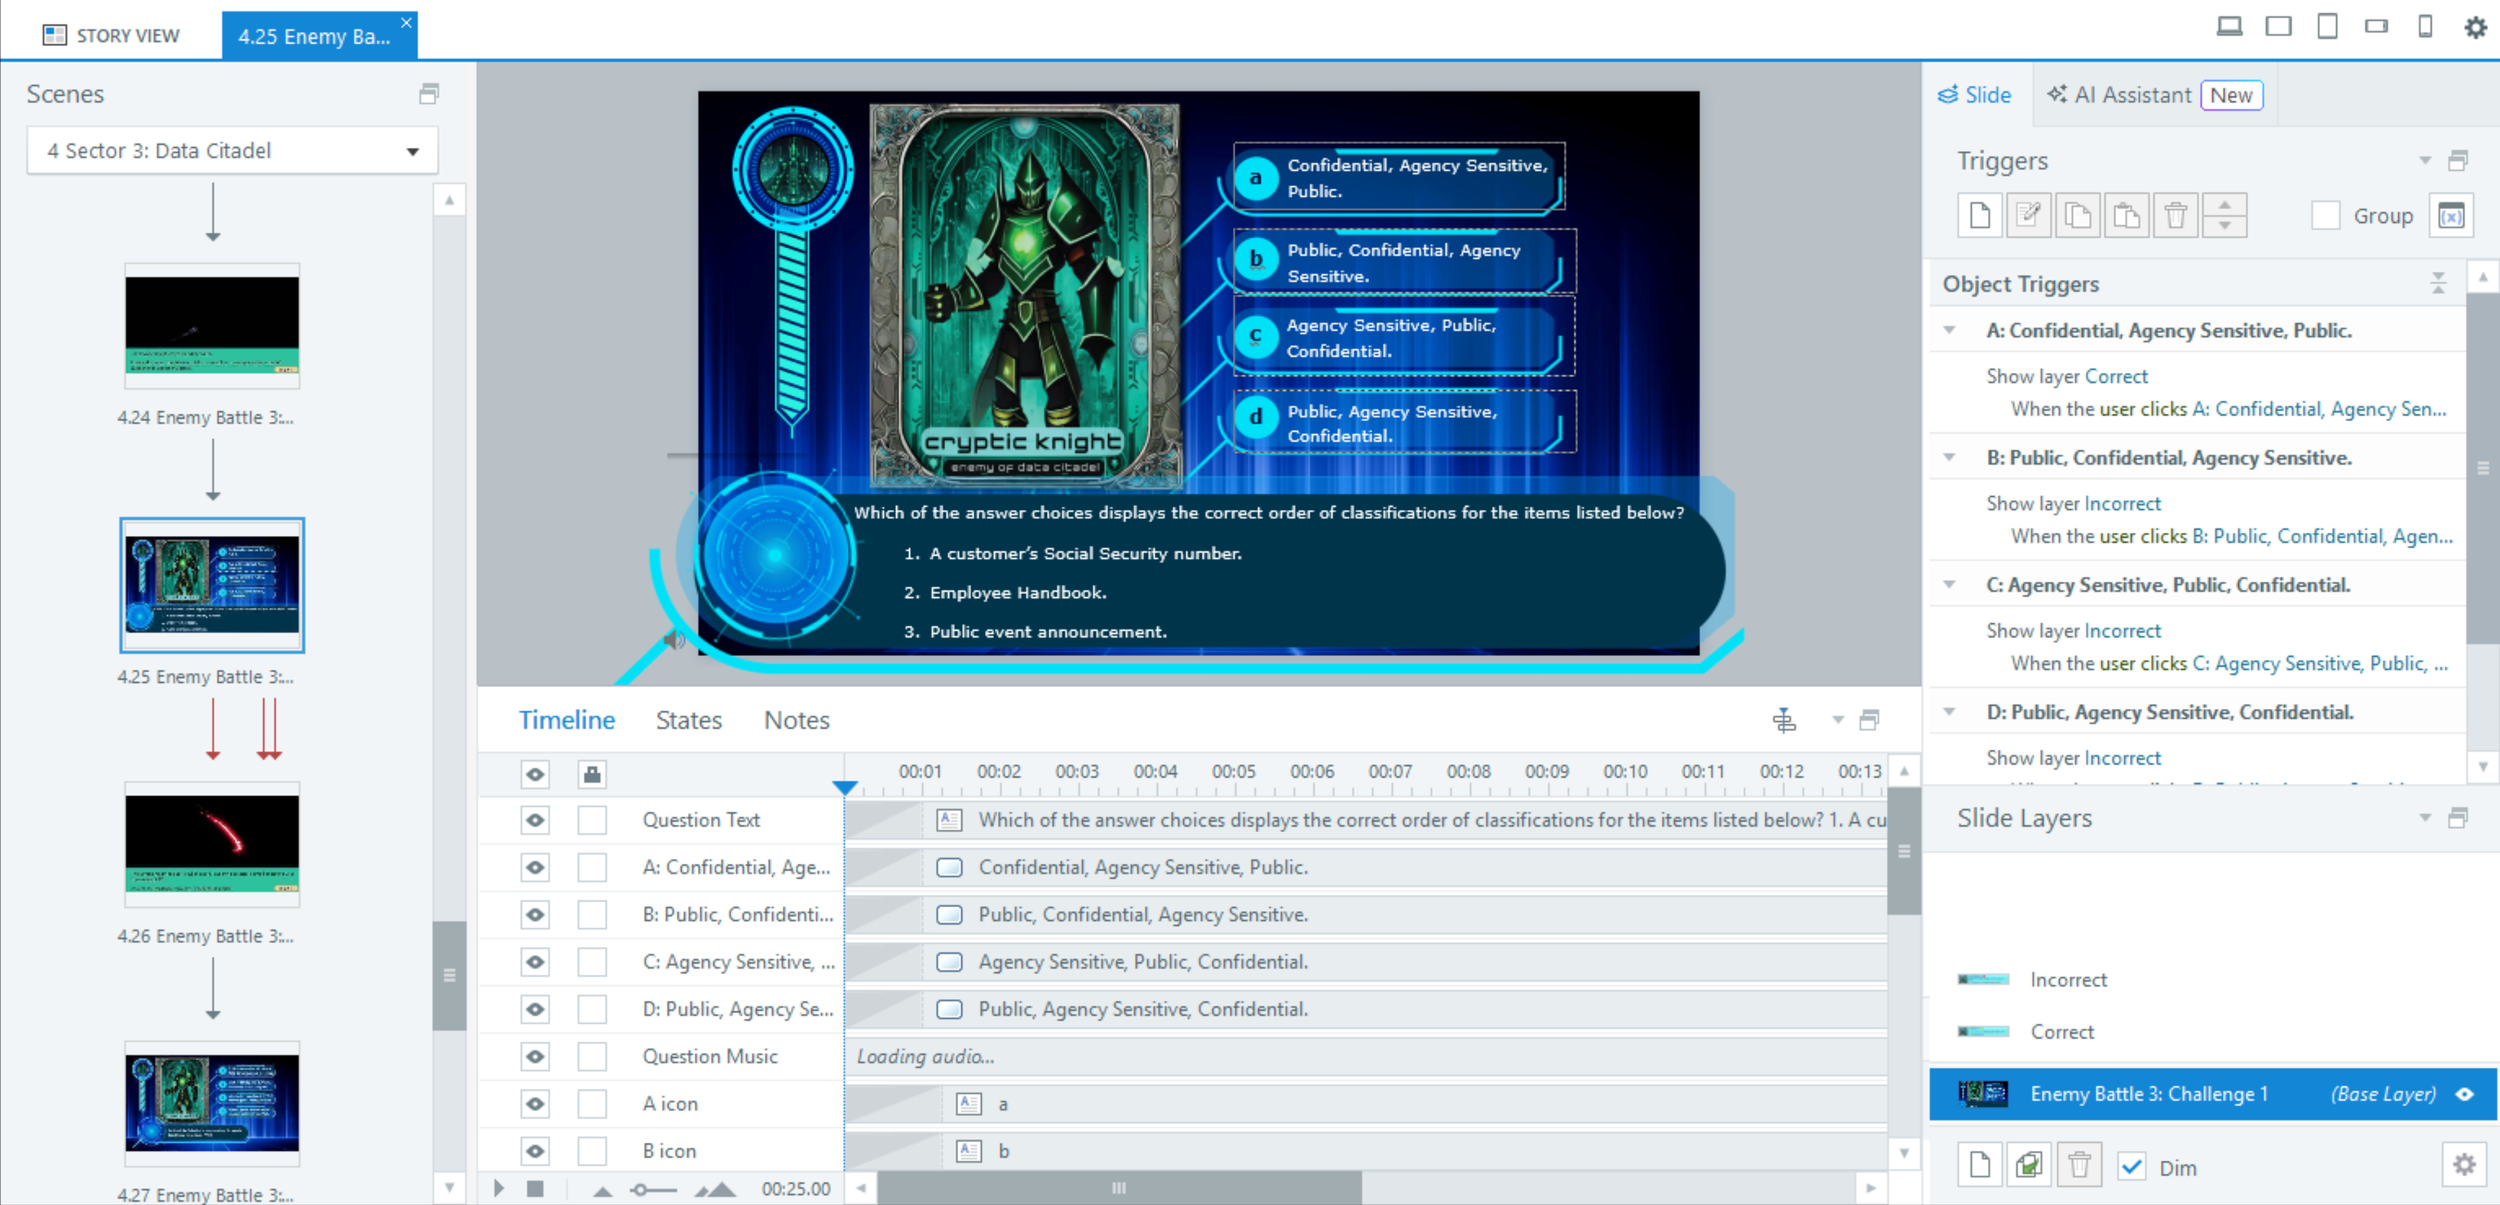Go to STORY VIEW

(111, 36)
